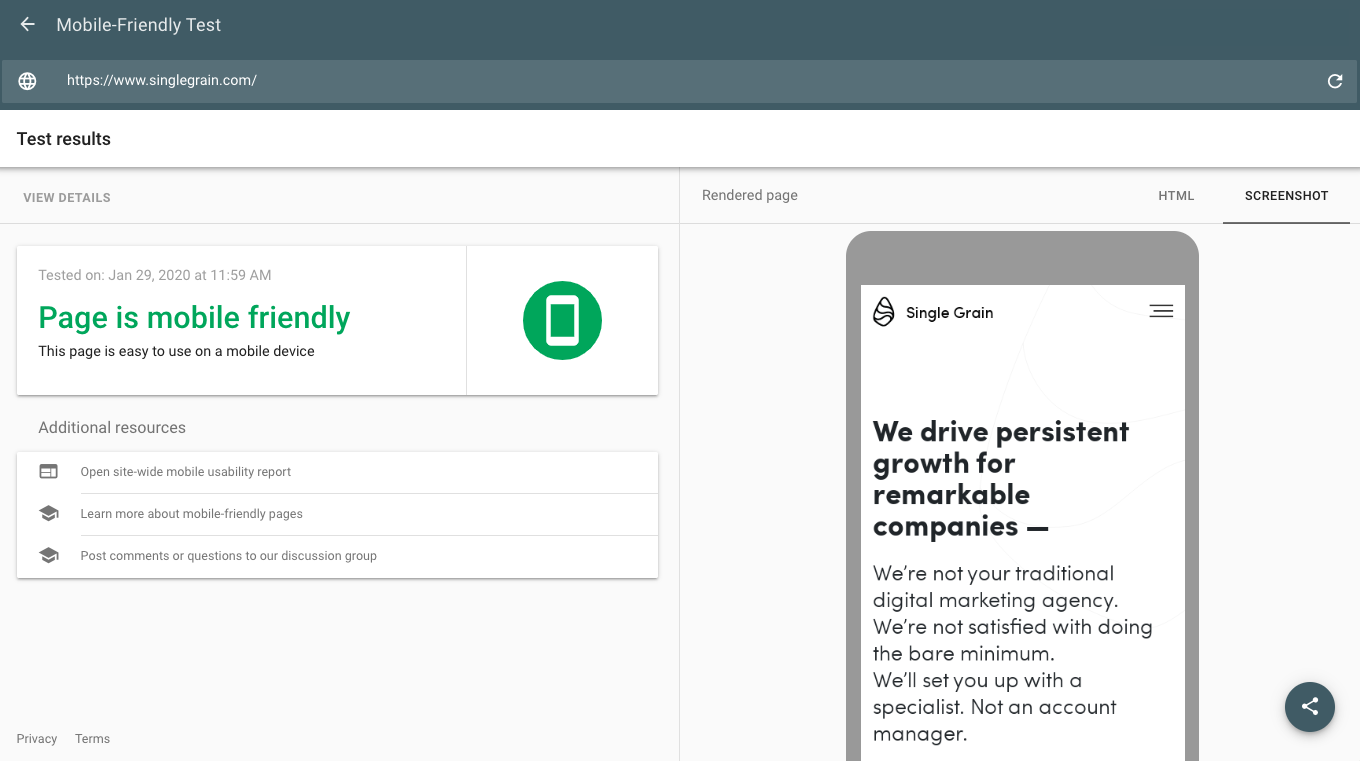Click the Additional resources label
1360x761 pixels.
(112, 427)
